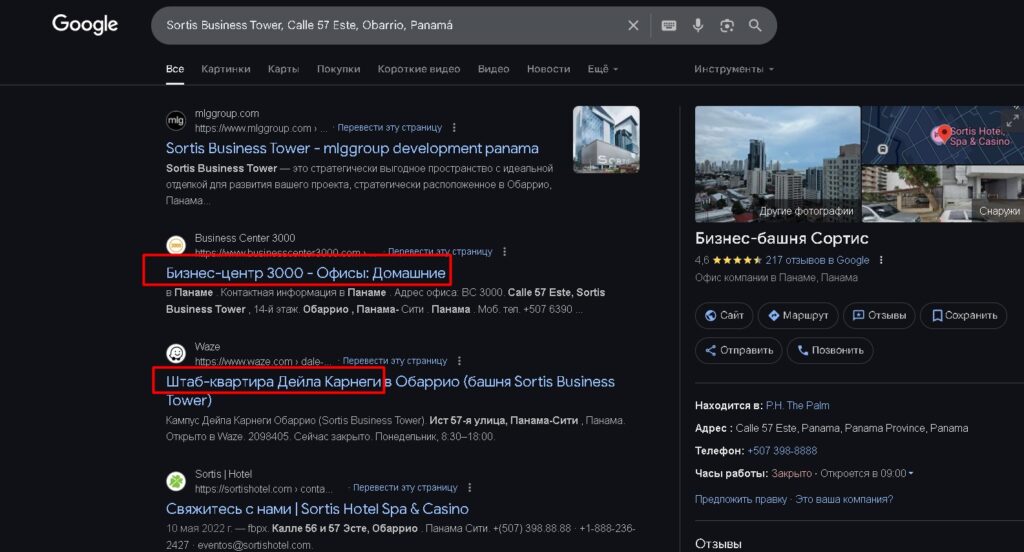Switch to the Картинки tab
The height and width of the screenshot is (552, 1024).
[226, 69]
